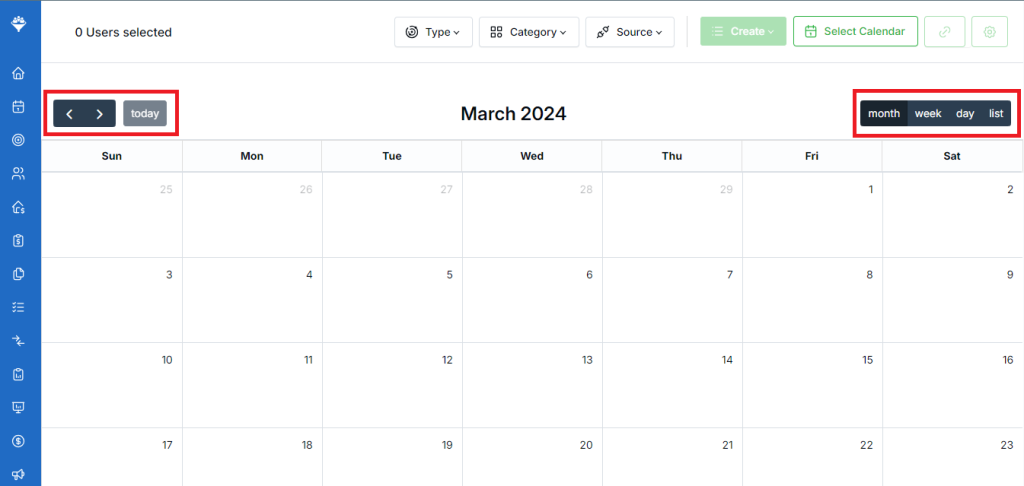The image size is (1024, 486).
Task: Open the contacts people sidebar icon
Action: pyautogui.click(x=18, y=174)
